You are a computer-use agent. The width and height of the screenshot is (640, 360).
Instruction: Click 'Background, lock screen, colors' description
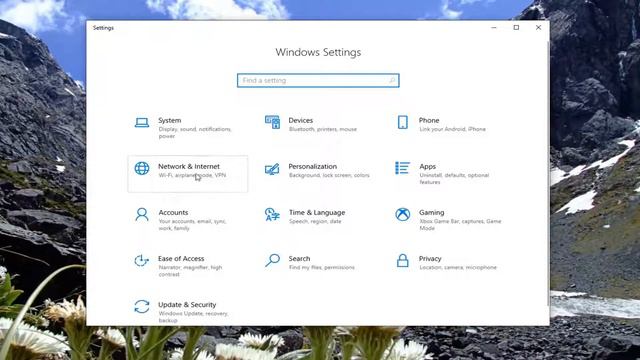coord(329,175)
